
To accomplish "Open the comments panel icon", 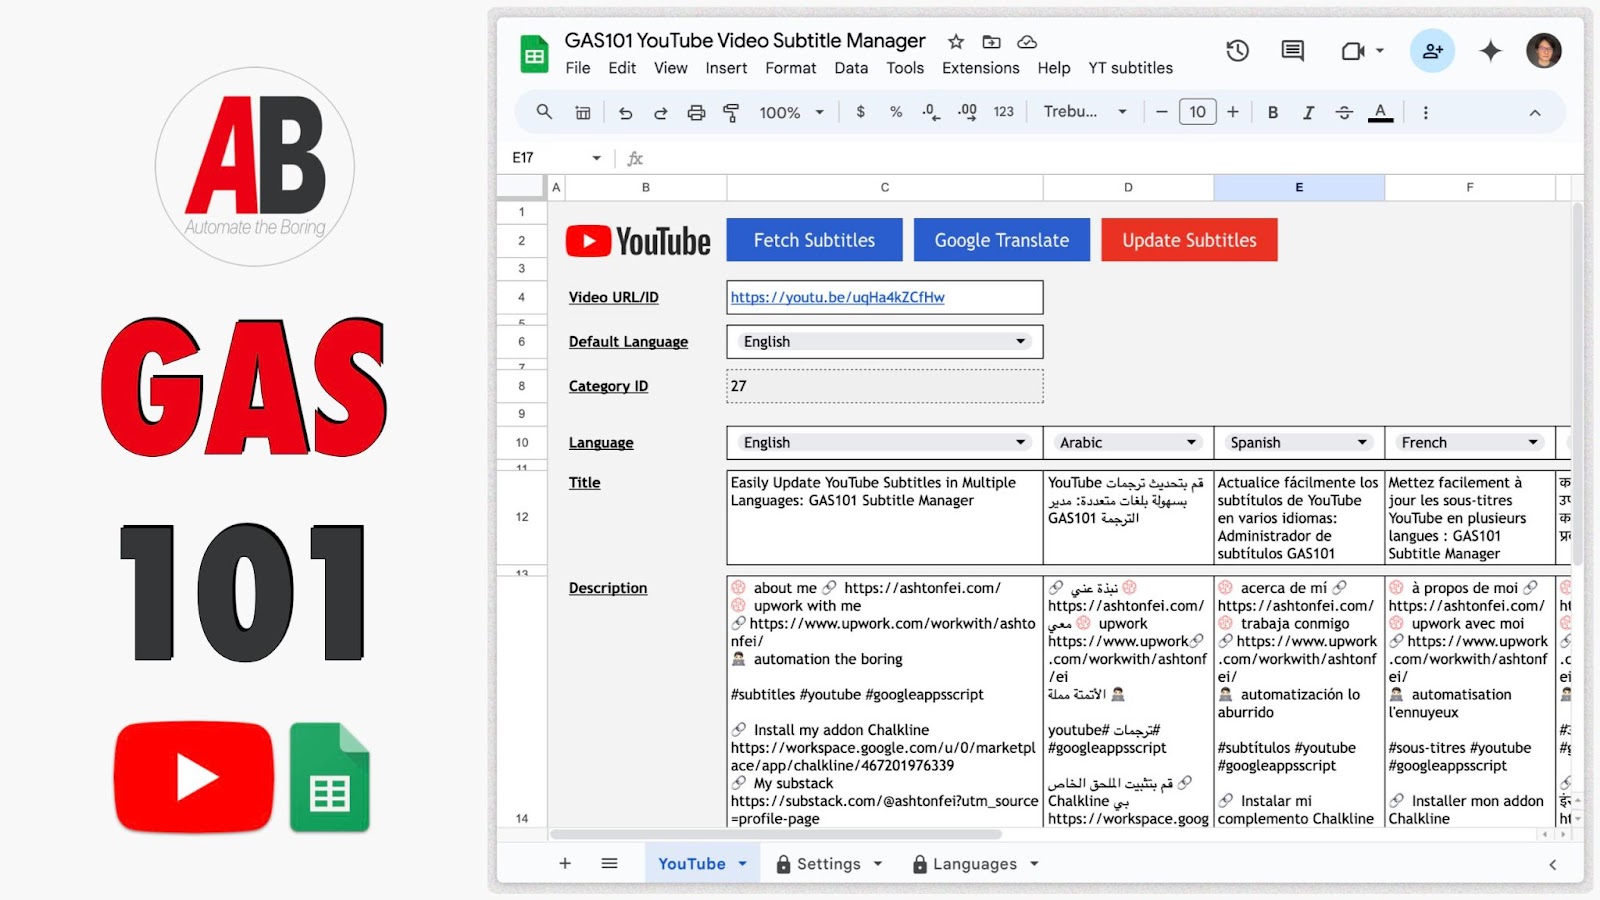I will point(1293,50).
